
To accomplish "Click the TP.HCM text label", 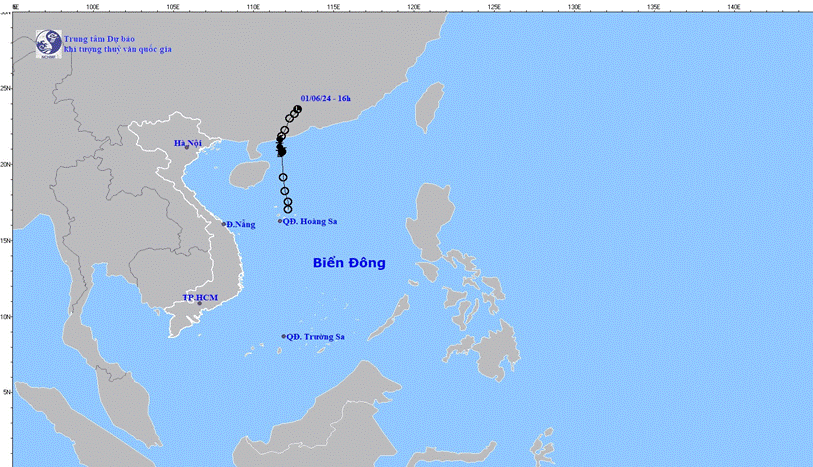I will coord(200,298).
